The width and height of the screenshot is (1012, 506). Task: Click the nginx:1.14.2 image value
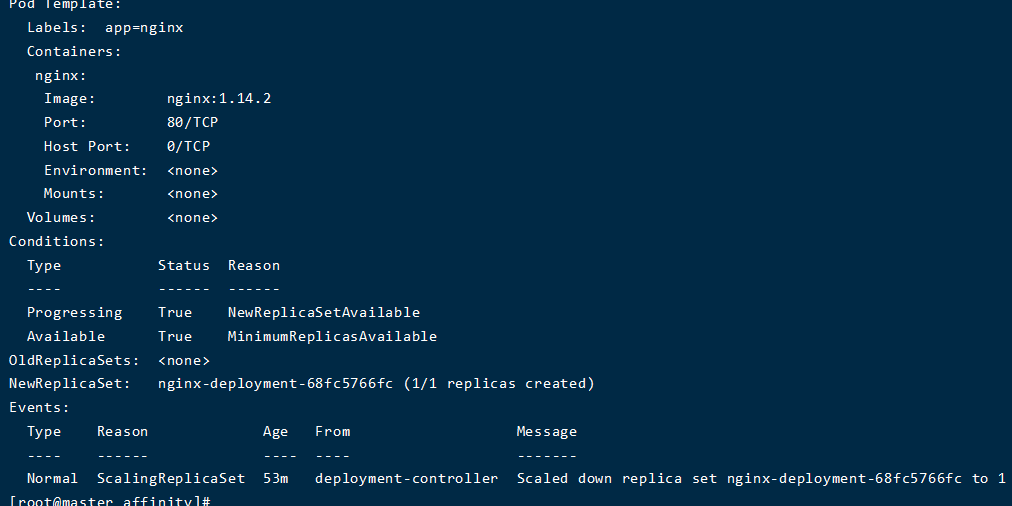[219, 98]
